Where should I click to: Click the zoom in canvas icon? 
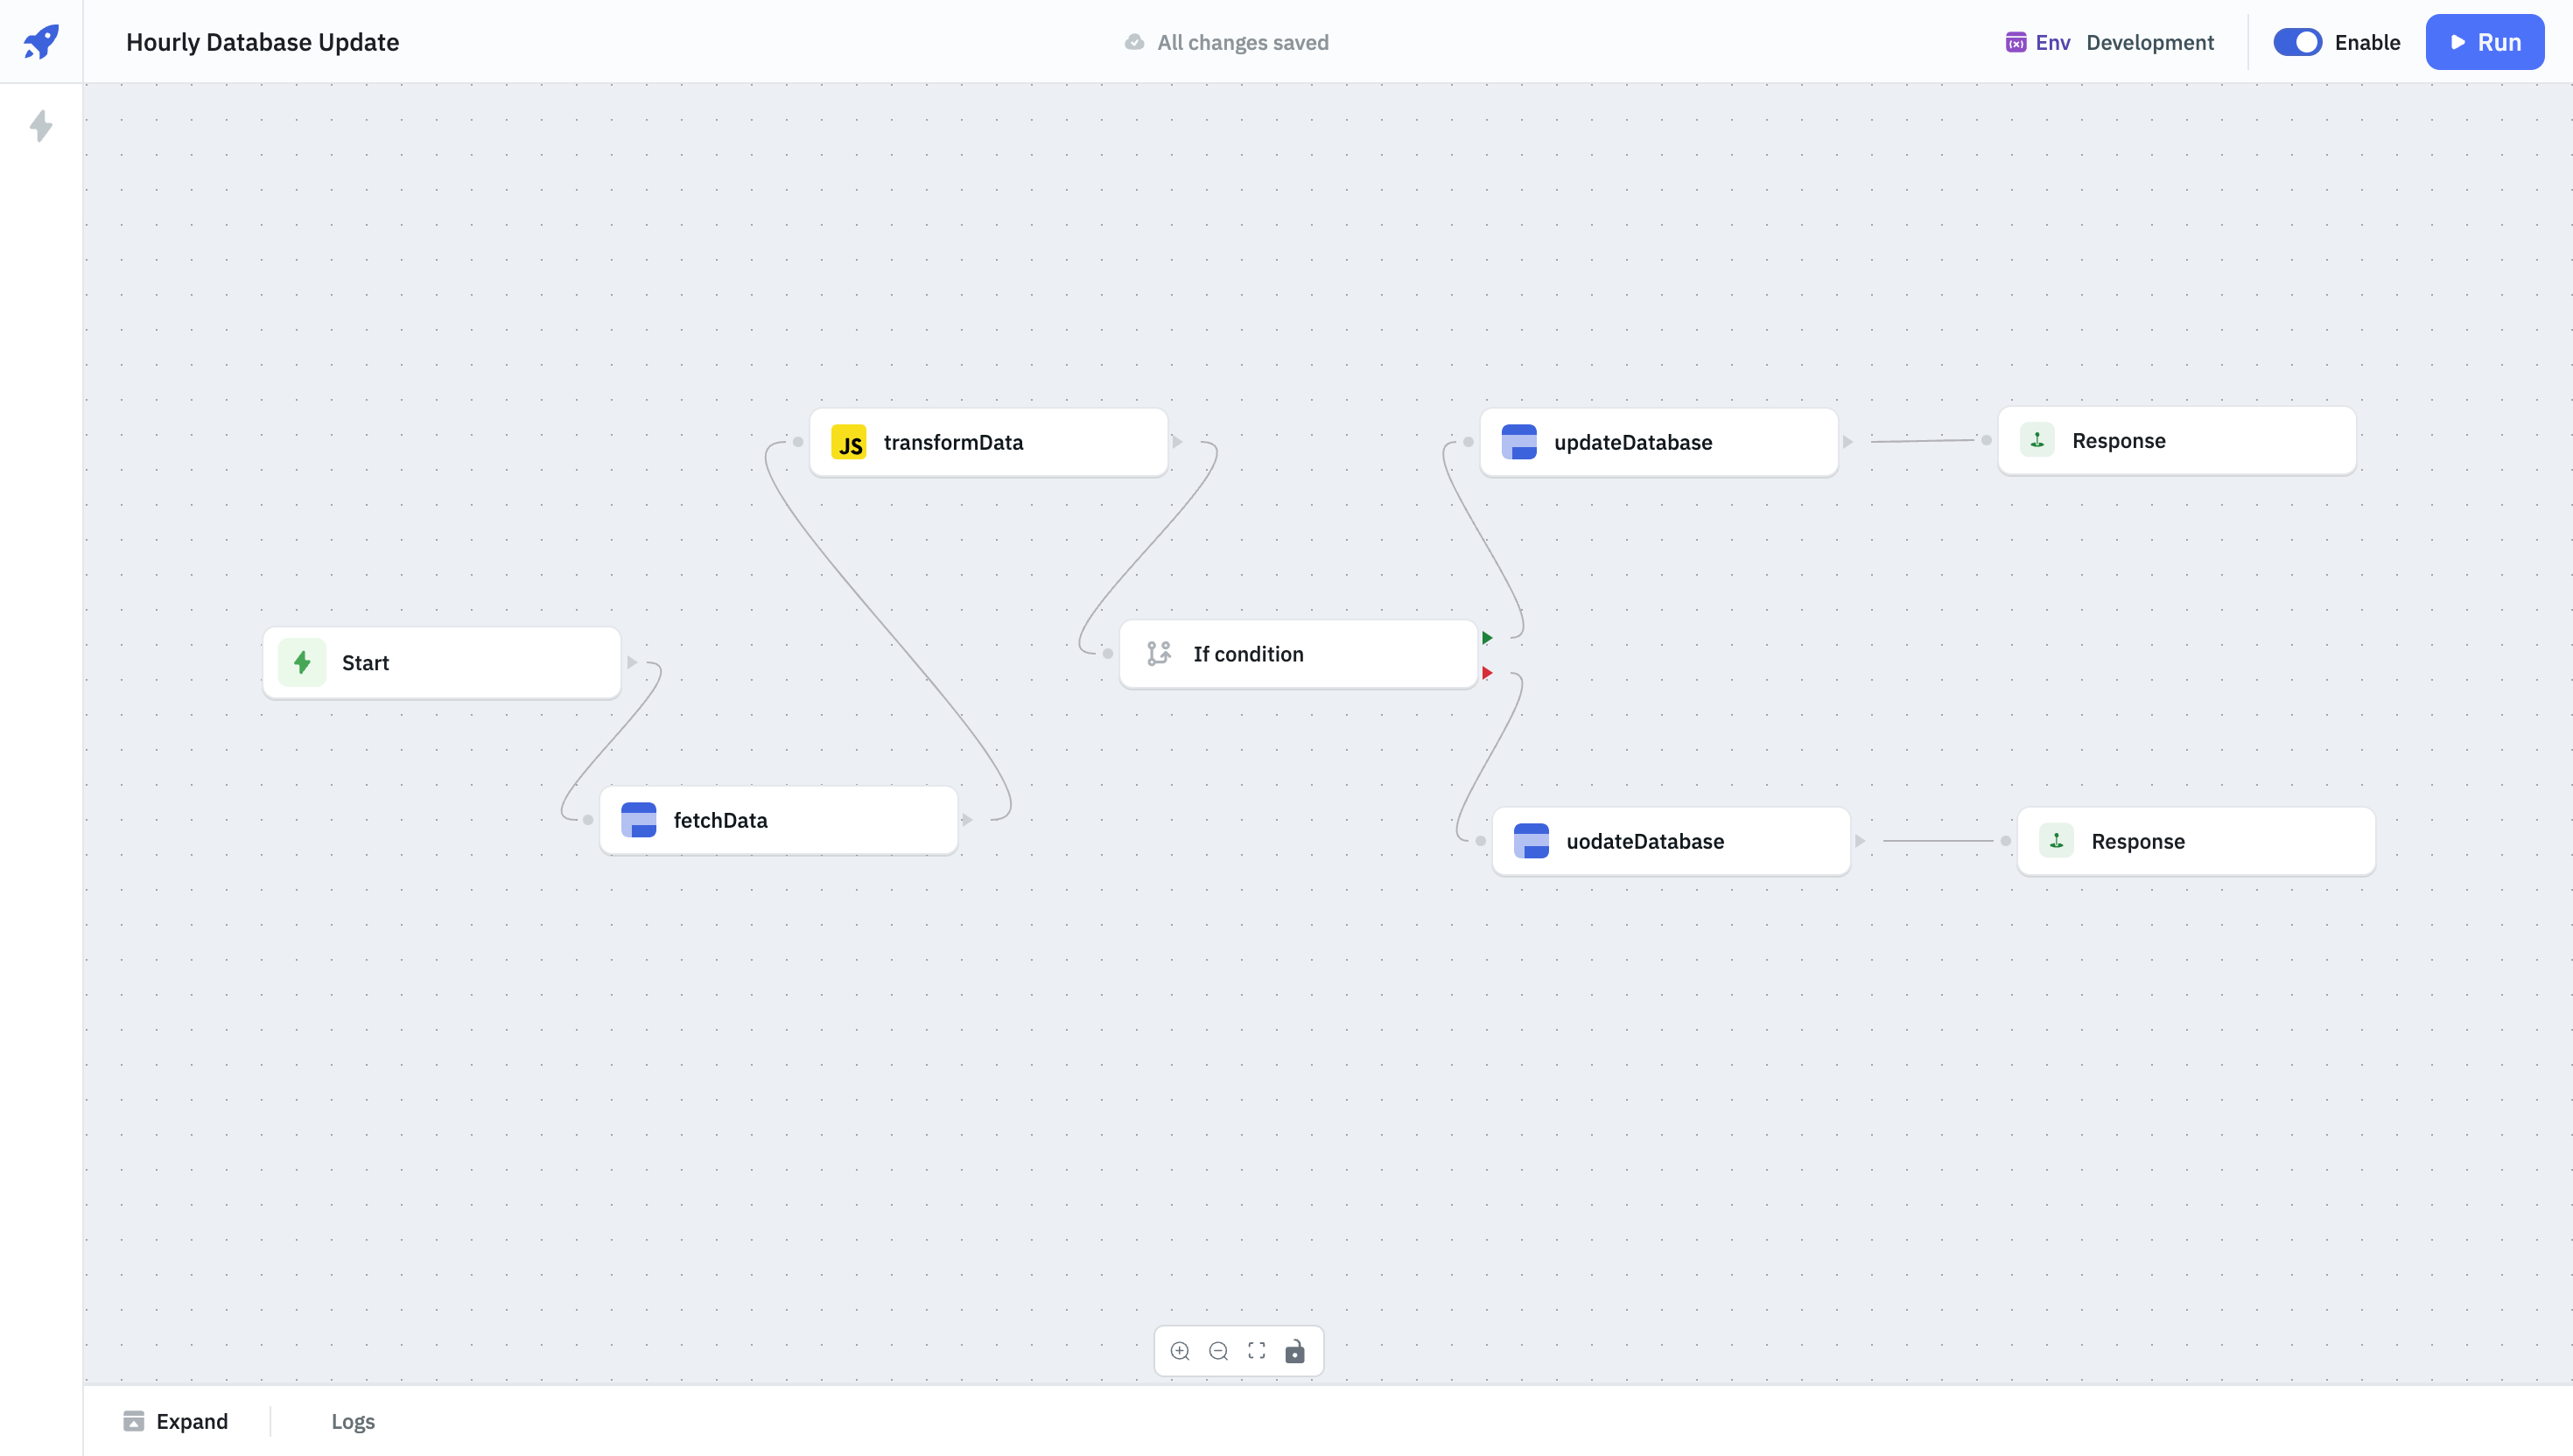pyautogui.click(x=1180, y=1351)
